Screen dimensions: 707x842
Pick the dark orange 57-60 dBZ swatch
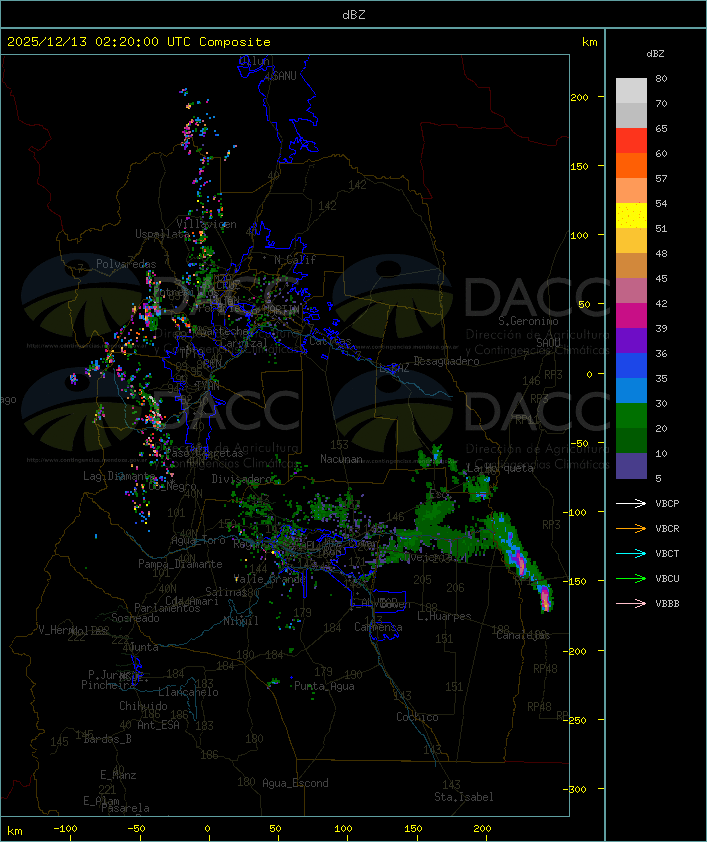click(631, 165)
